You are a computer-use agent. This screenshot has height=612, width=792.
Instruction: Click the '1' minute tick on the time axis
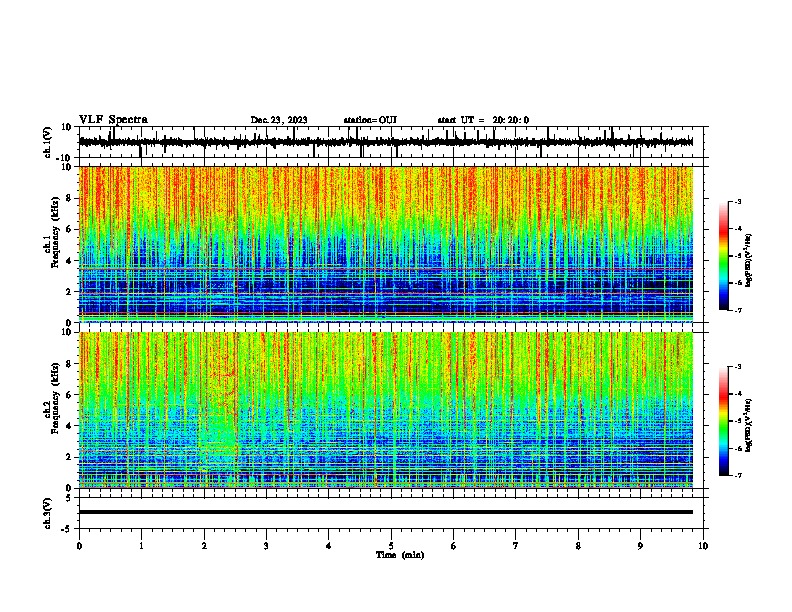coord(141,546)
